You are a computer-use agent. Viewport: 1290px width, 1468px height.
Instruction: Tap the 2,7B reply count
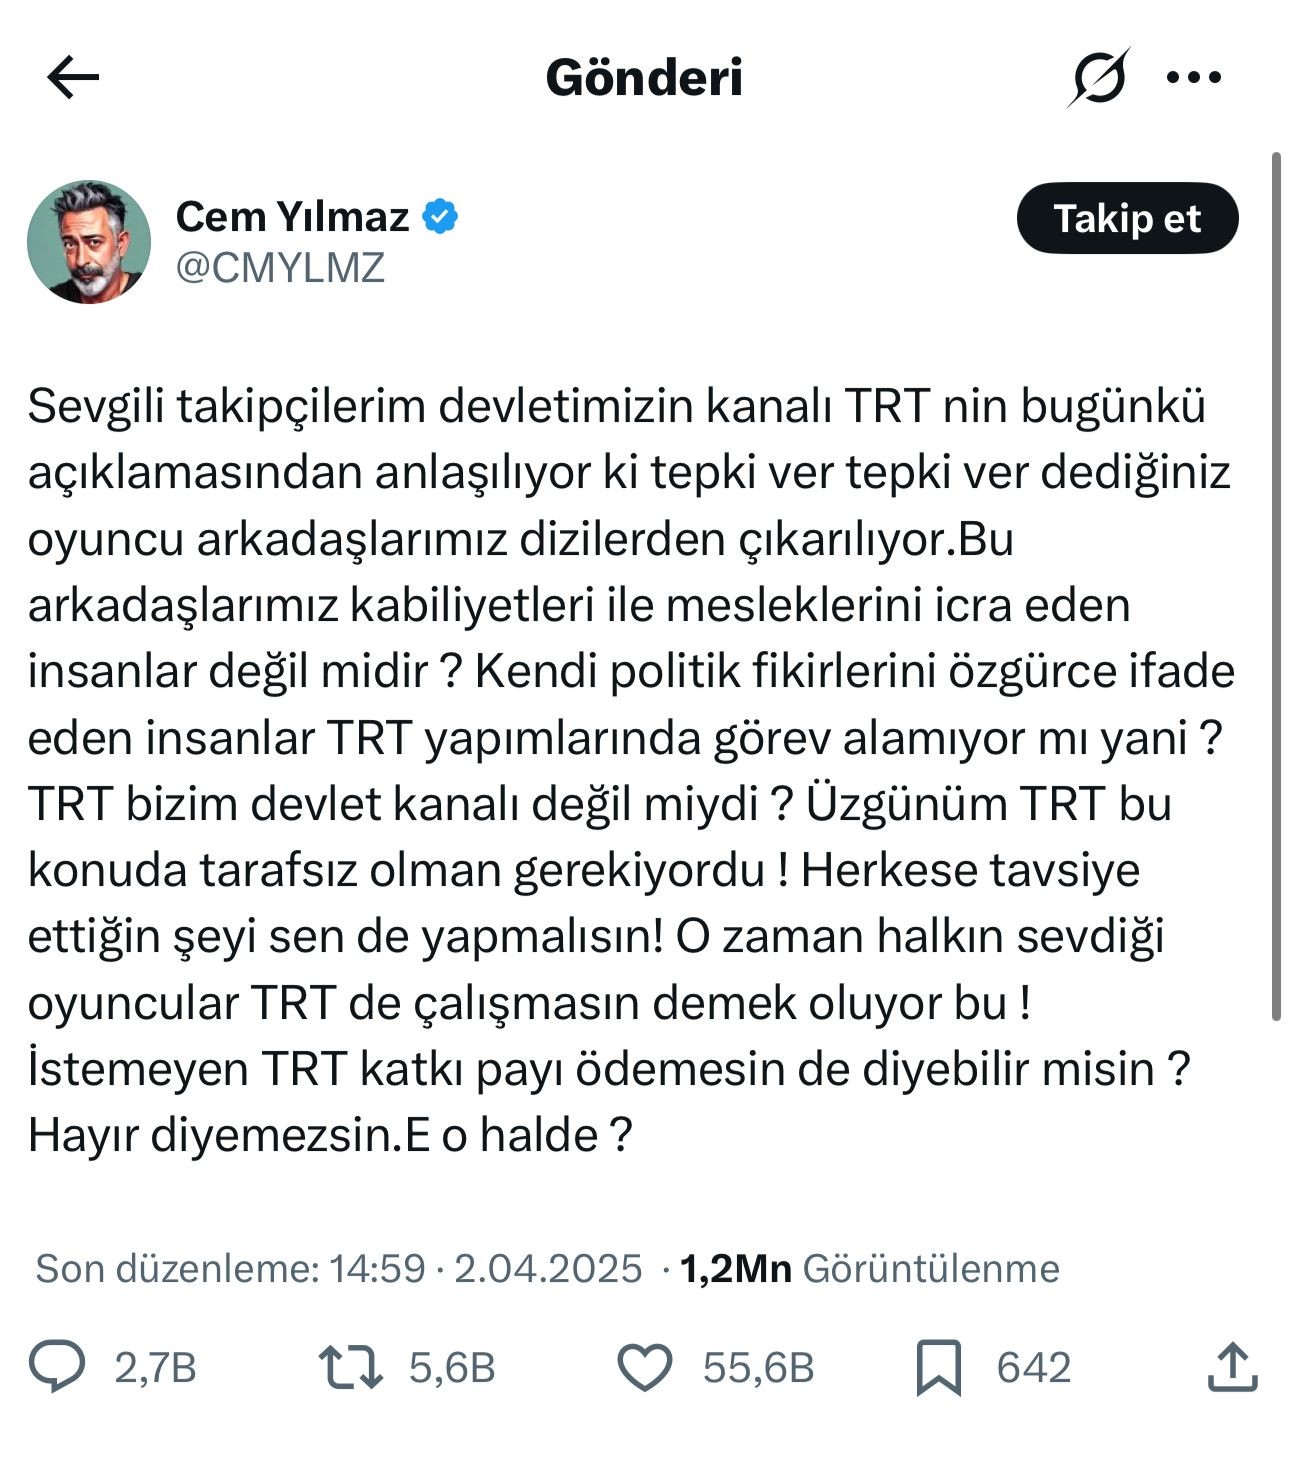[155, 1367]
